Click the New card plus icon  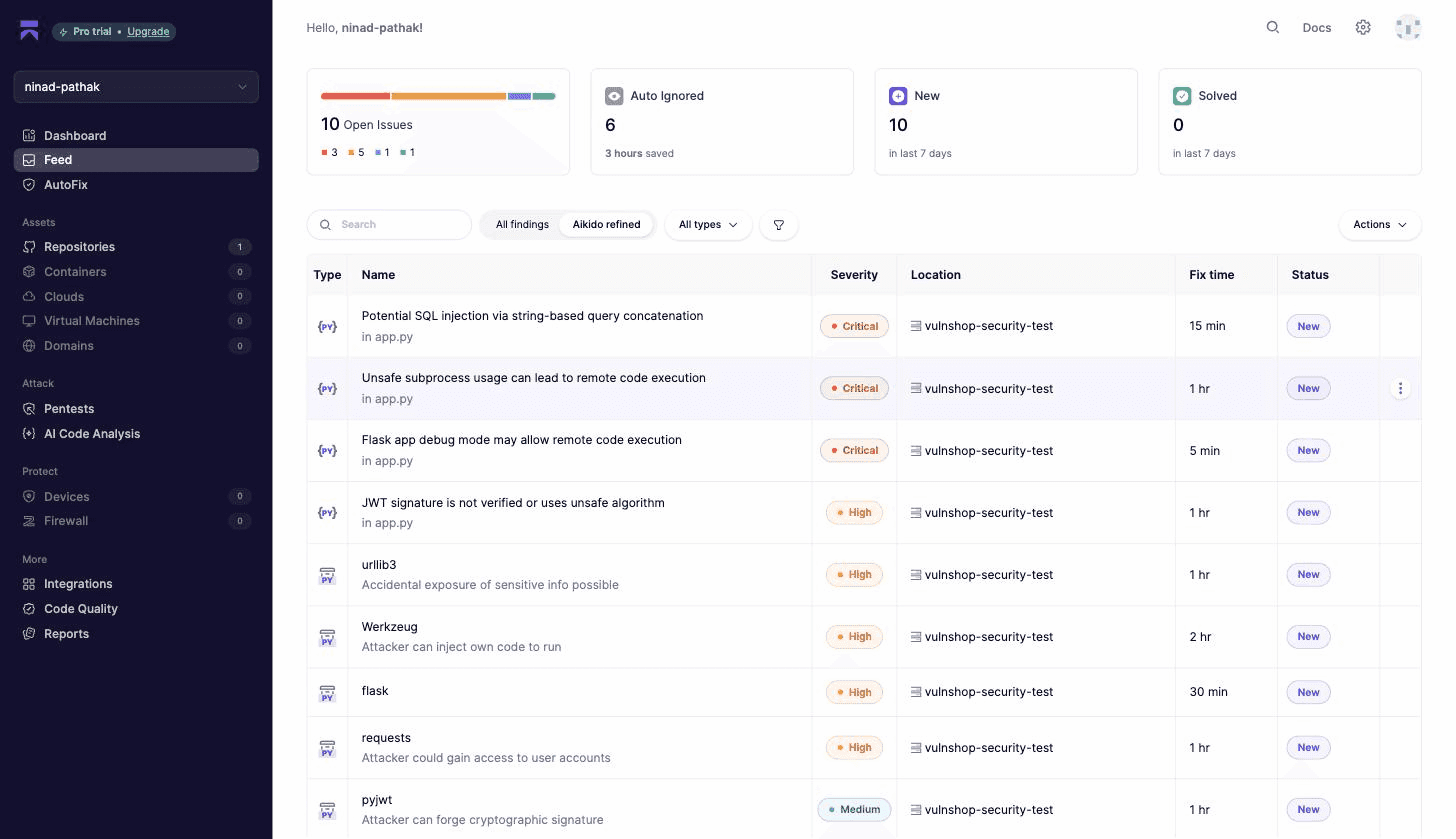(x=898, y=96)
